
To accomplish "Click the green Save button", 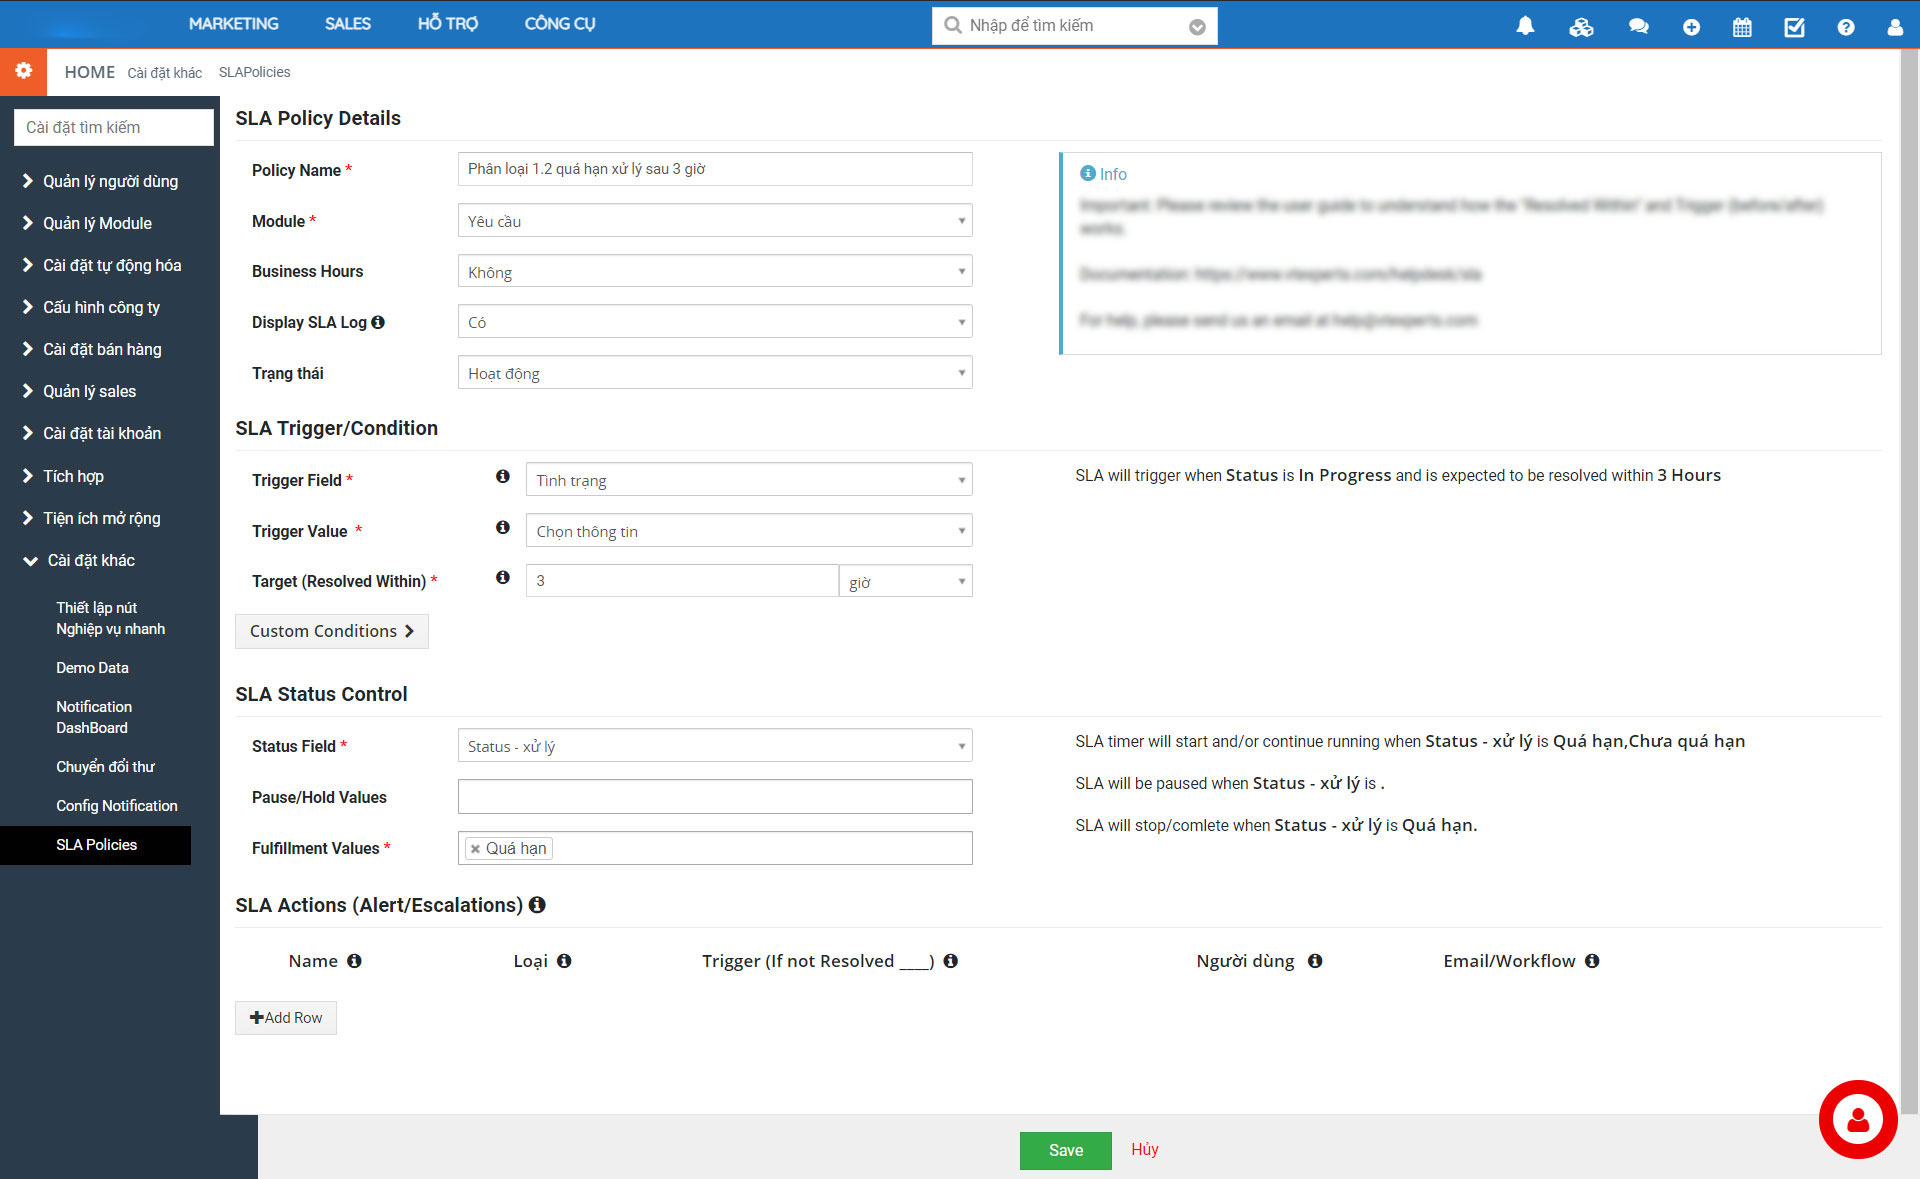I will tap(1066, 1150).
